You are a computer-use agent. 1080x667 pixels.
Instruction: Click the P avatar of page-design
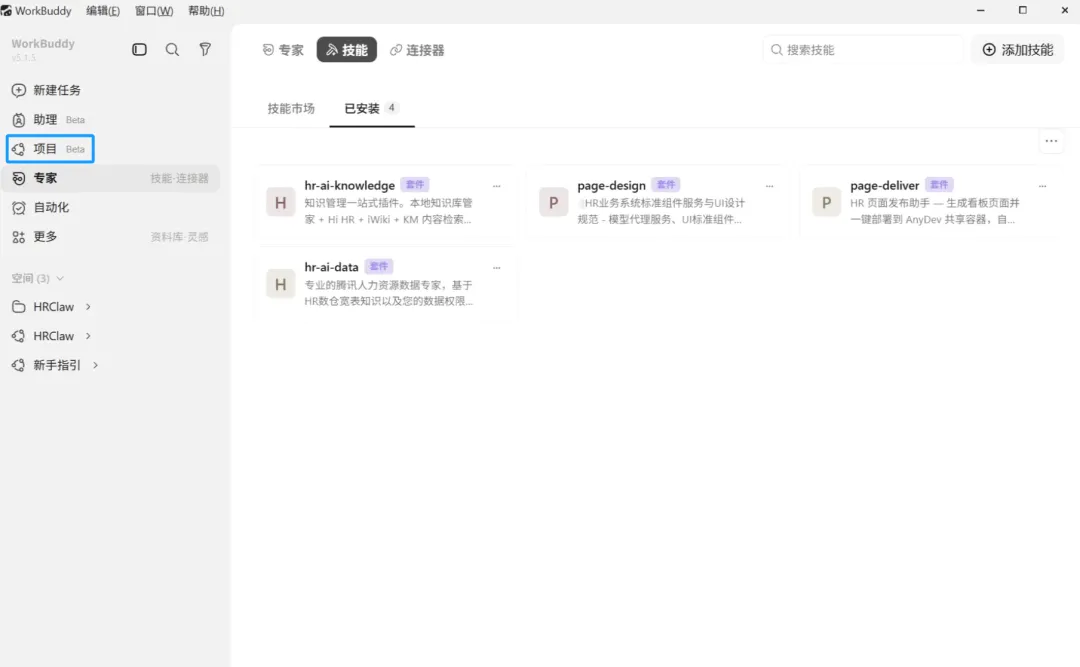[553, 203]
